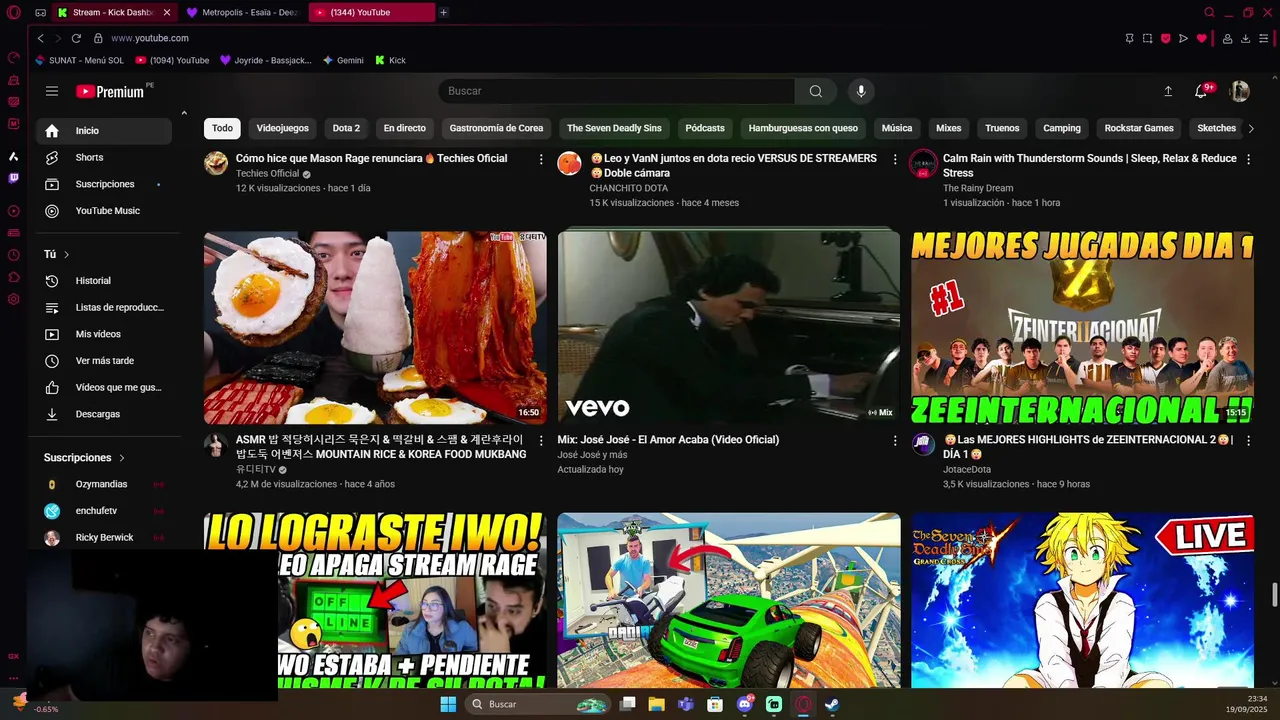Open GX Corner gamepad icon
Image resolution: width=1280 pixels, height=720 pixels.
pyautogui.click(x=40, y=13)
